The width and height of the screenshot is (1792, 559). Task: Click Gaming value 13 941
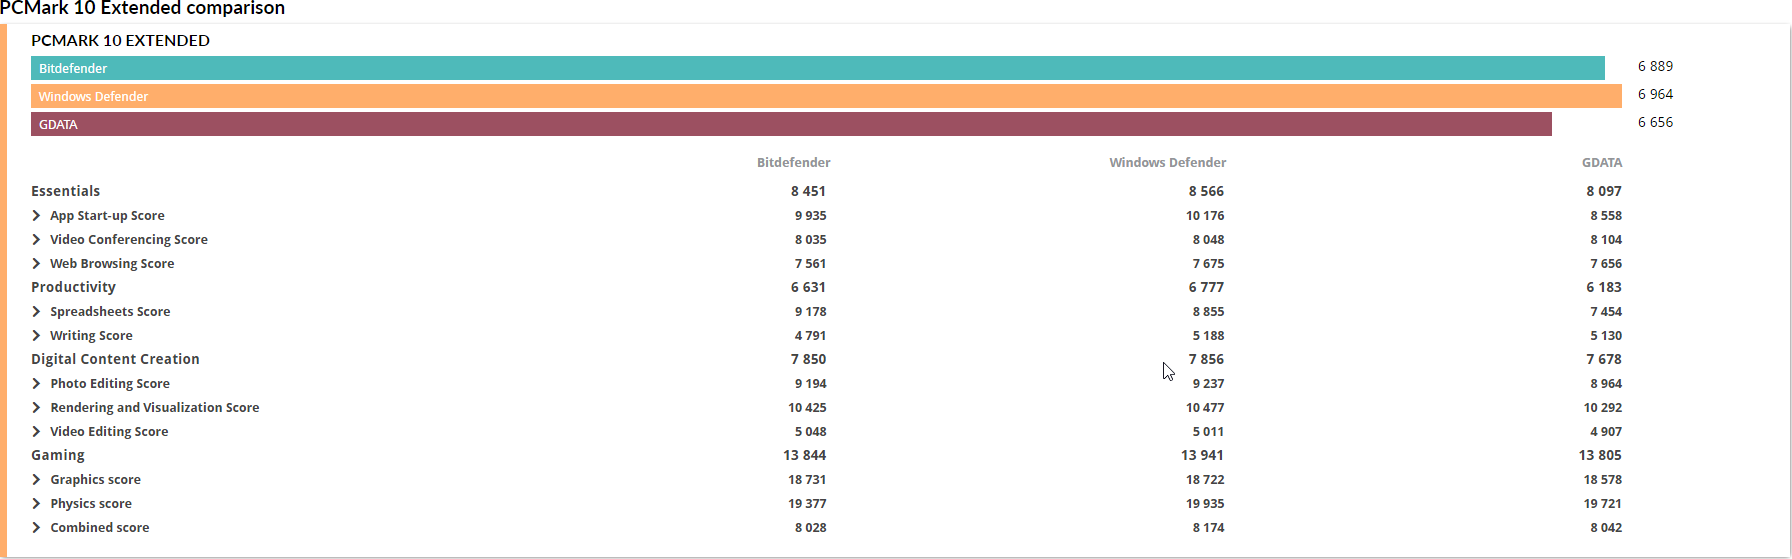pos(1202,455)
